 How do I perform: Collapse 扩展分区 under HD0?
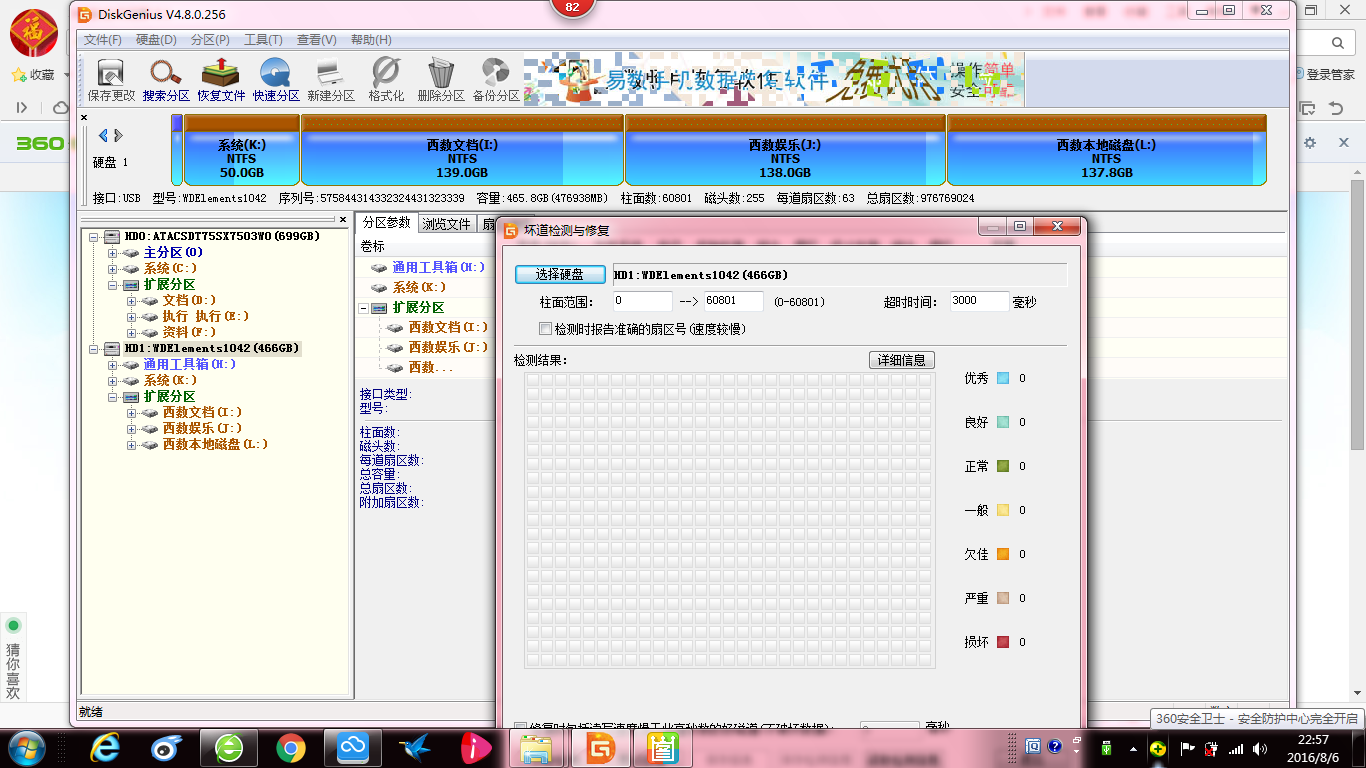pos(113,285)
